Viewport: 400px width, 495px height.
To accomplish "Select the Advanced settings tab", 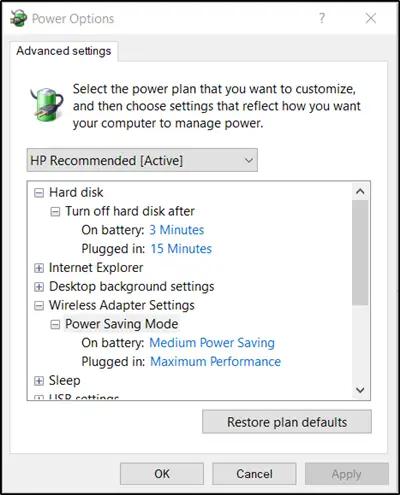I will click(x=64, y=51).
